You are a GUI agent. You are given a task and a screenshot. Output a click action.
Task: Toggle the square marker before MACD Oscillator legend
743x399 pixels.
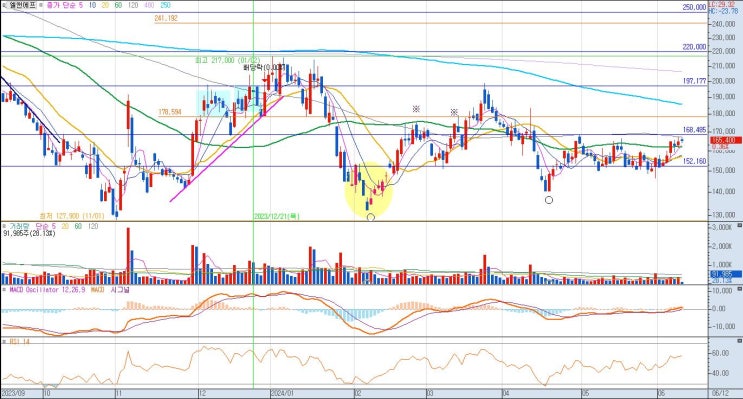(x=4, y=290)
